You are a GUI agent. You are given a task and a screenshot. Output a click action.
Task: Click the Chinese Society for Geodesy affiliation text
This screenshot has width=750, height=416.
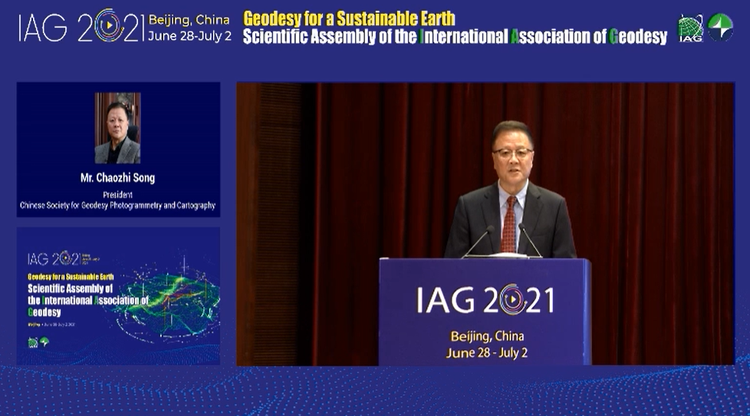[118, 205]
